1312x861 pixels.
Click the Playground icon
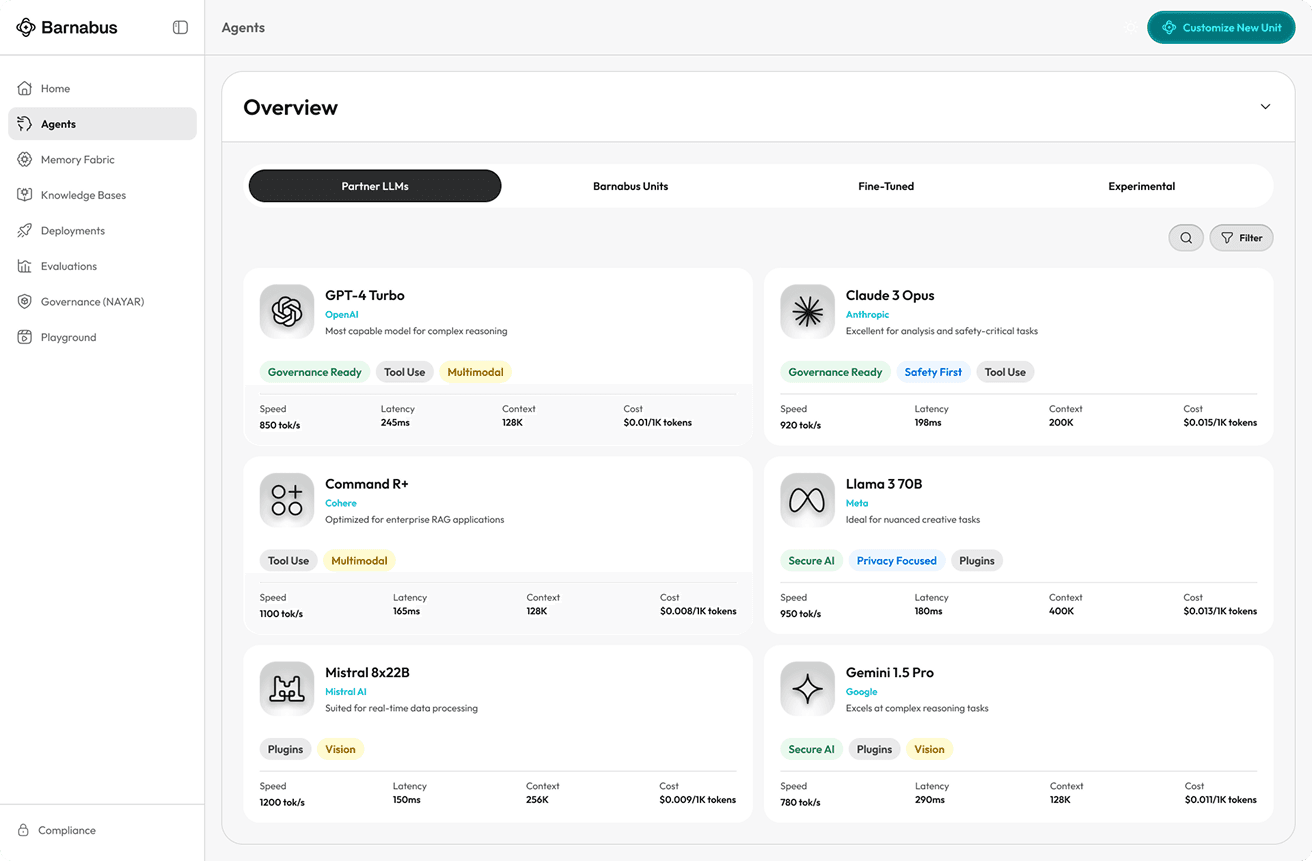click(25, 337)
